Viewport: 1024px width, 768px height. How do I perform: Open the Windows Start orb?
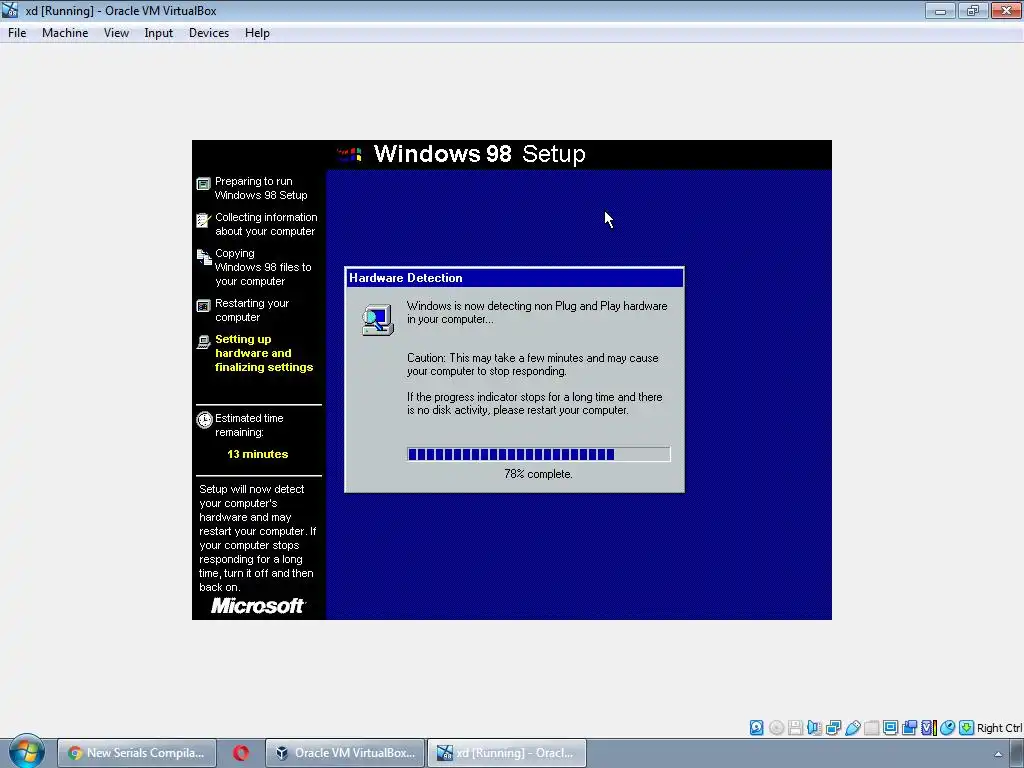[x=26, y=751]
